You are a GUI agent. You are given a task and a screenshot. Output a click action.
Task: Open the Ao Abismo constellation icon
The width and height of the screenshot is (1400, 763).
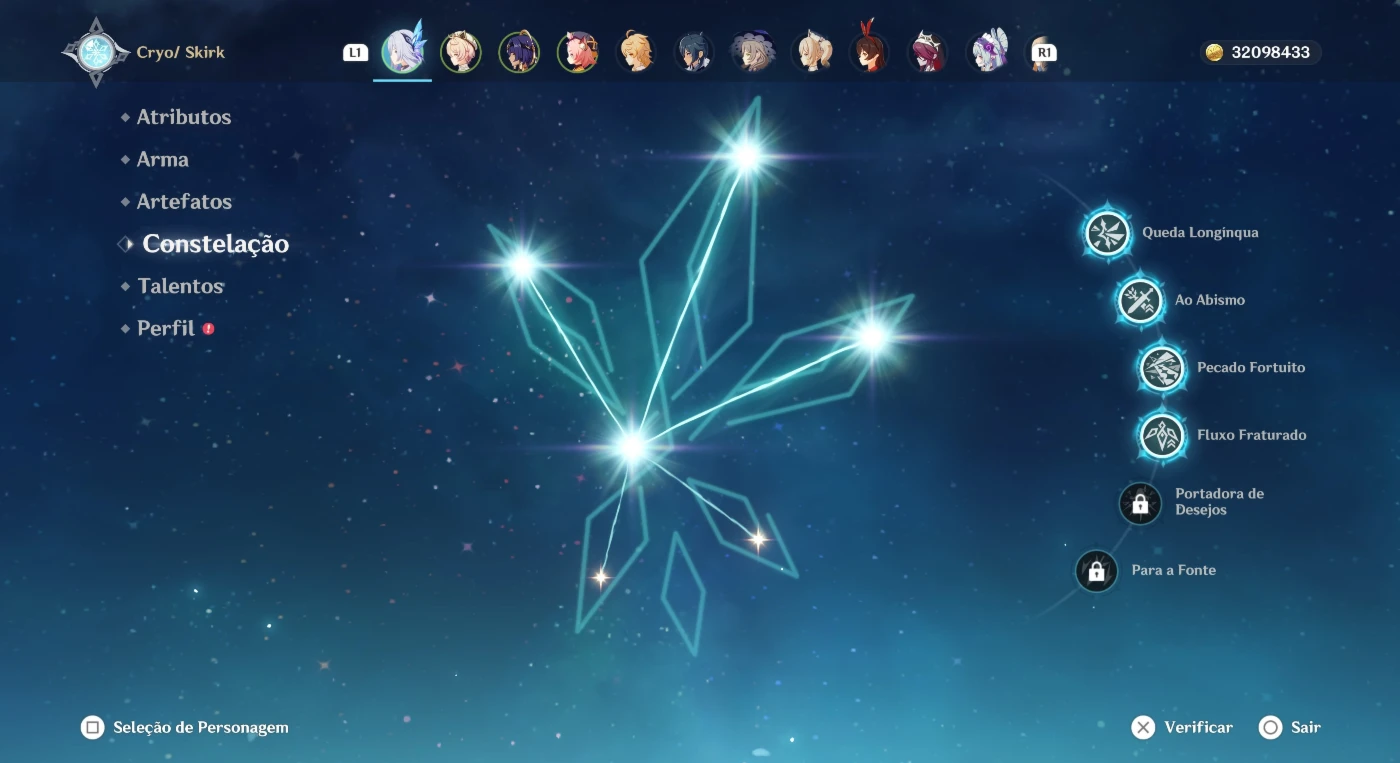(x=1140, y=300)
